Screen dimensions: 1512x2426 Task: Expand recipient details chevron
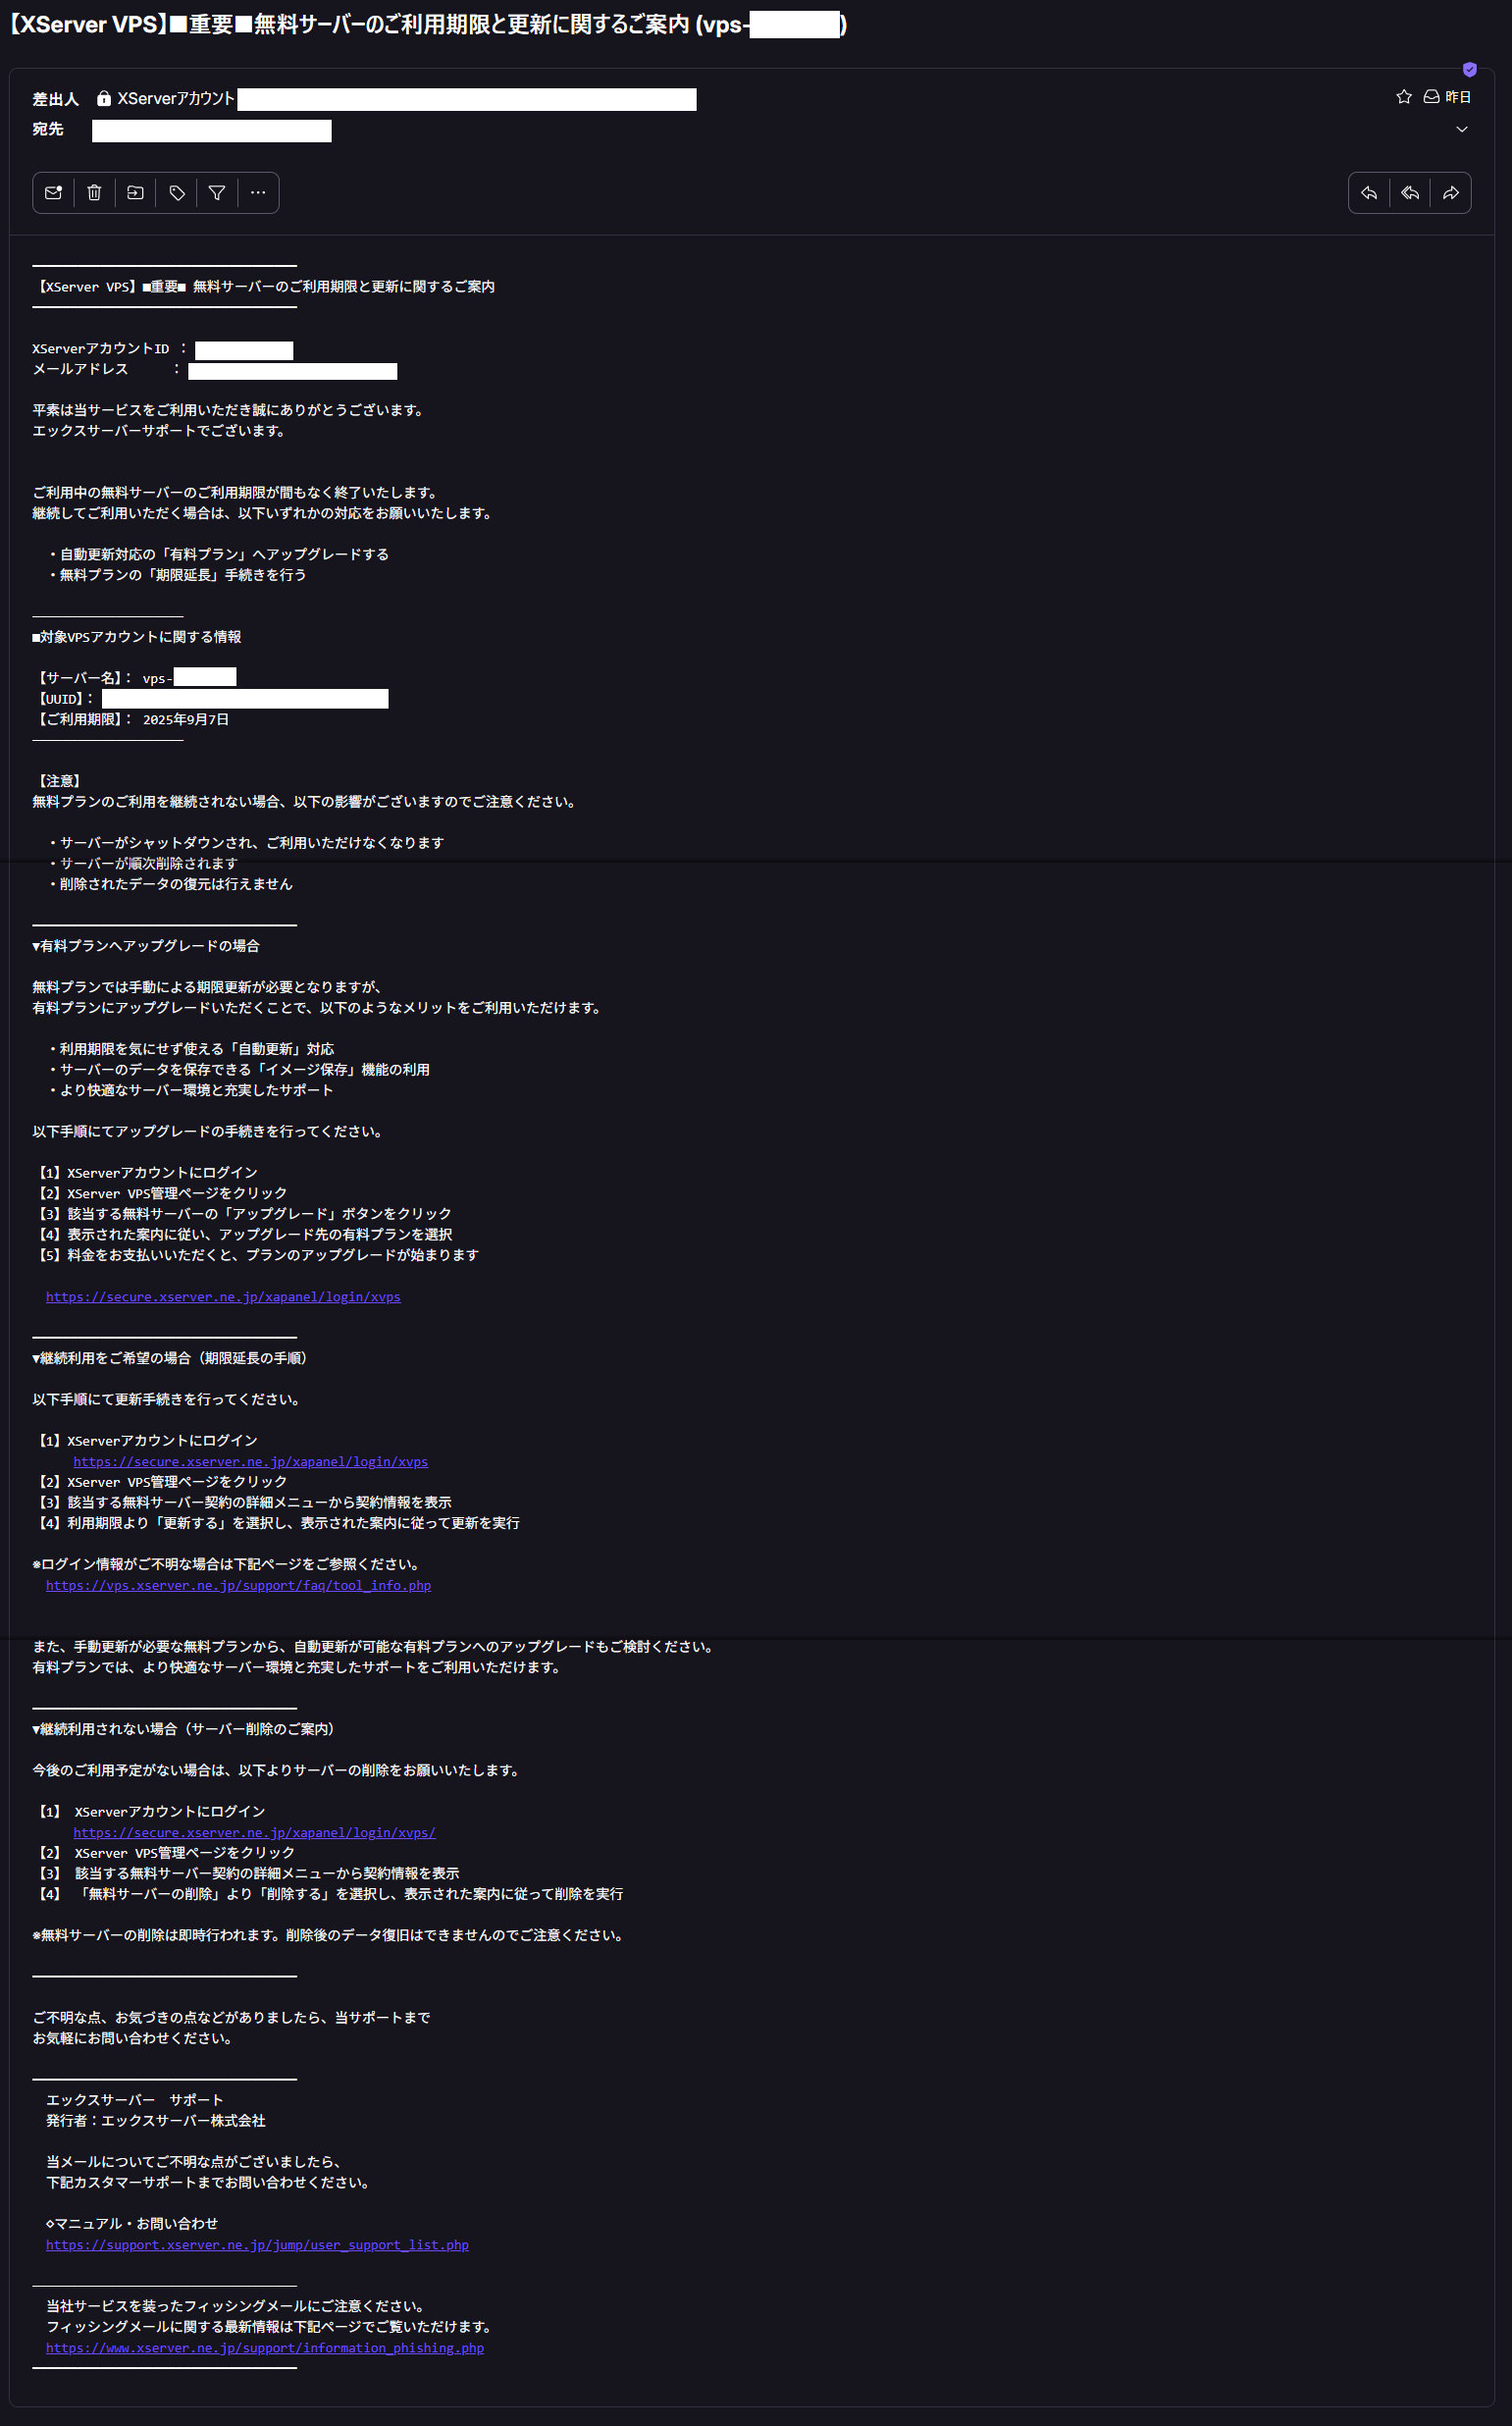point(1462,129)
